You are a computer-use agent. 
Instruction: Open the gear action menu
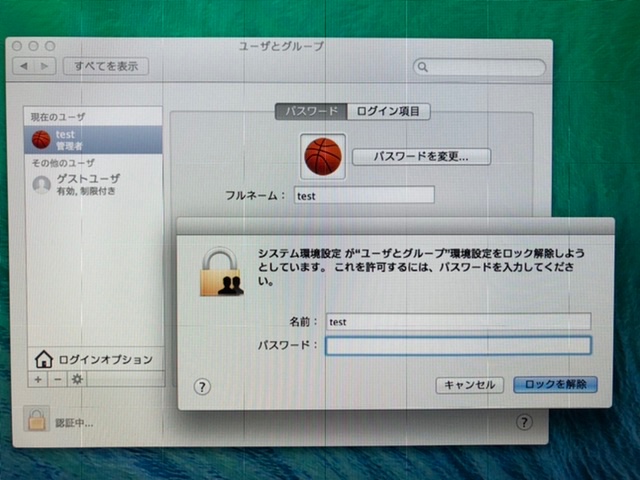pos(77,379)
